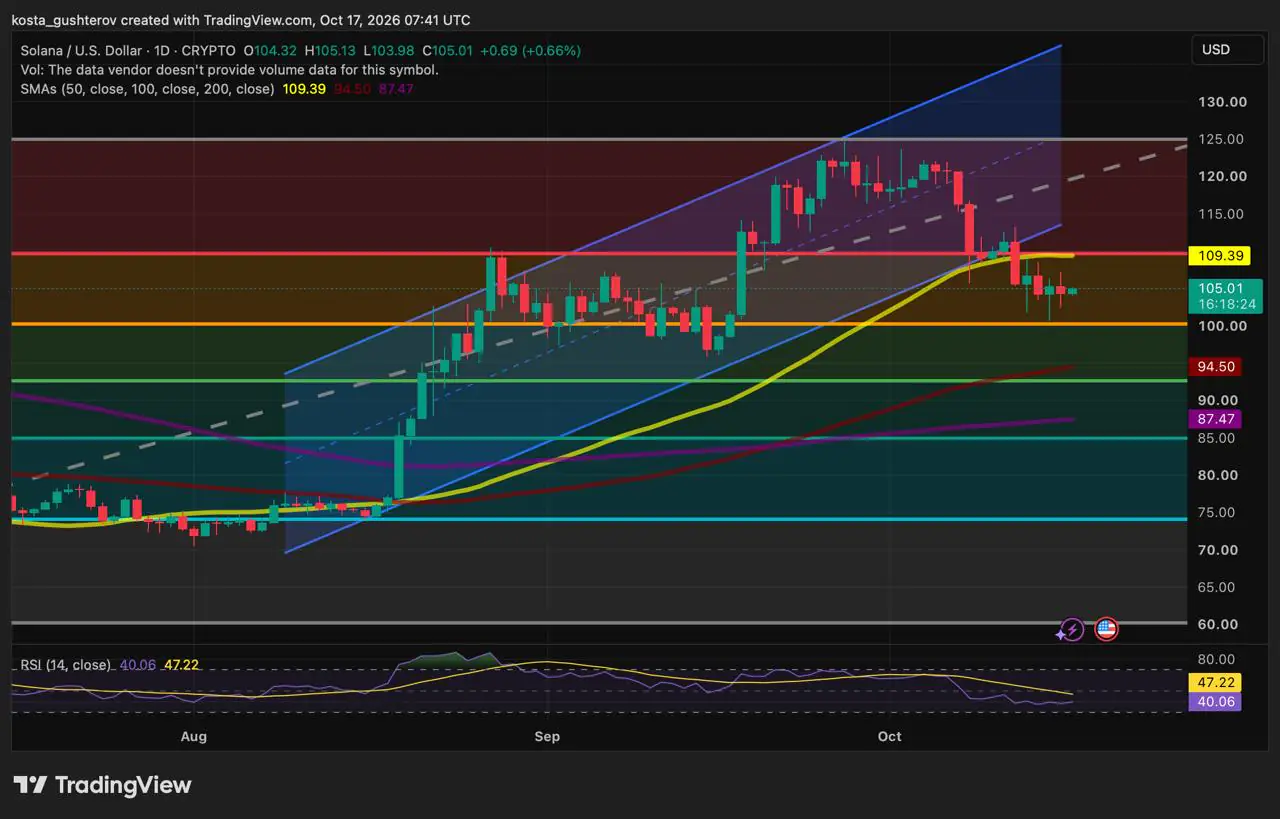Click the Vol data vendor notice line
The height and width of the screenshot is (819, 1280).
pos(229,70)
